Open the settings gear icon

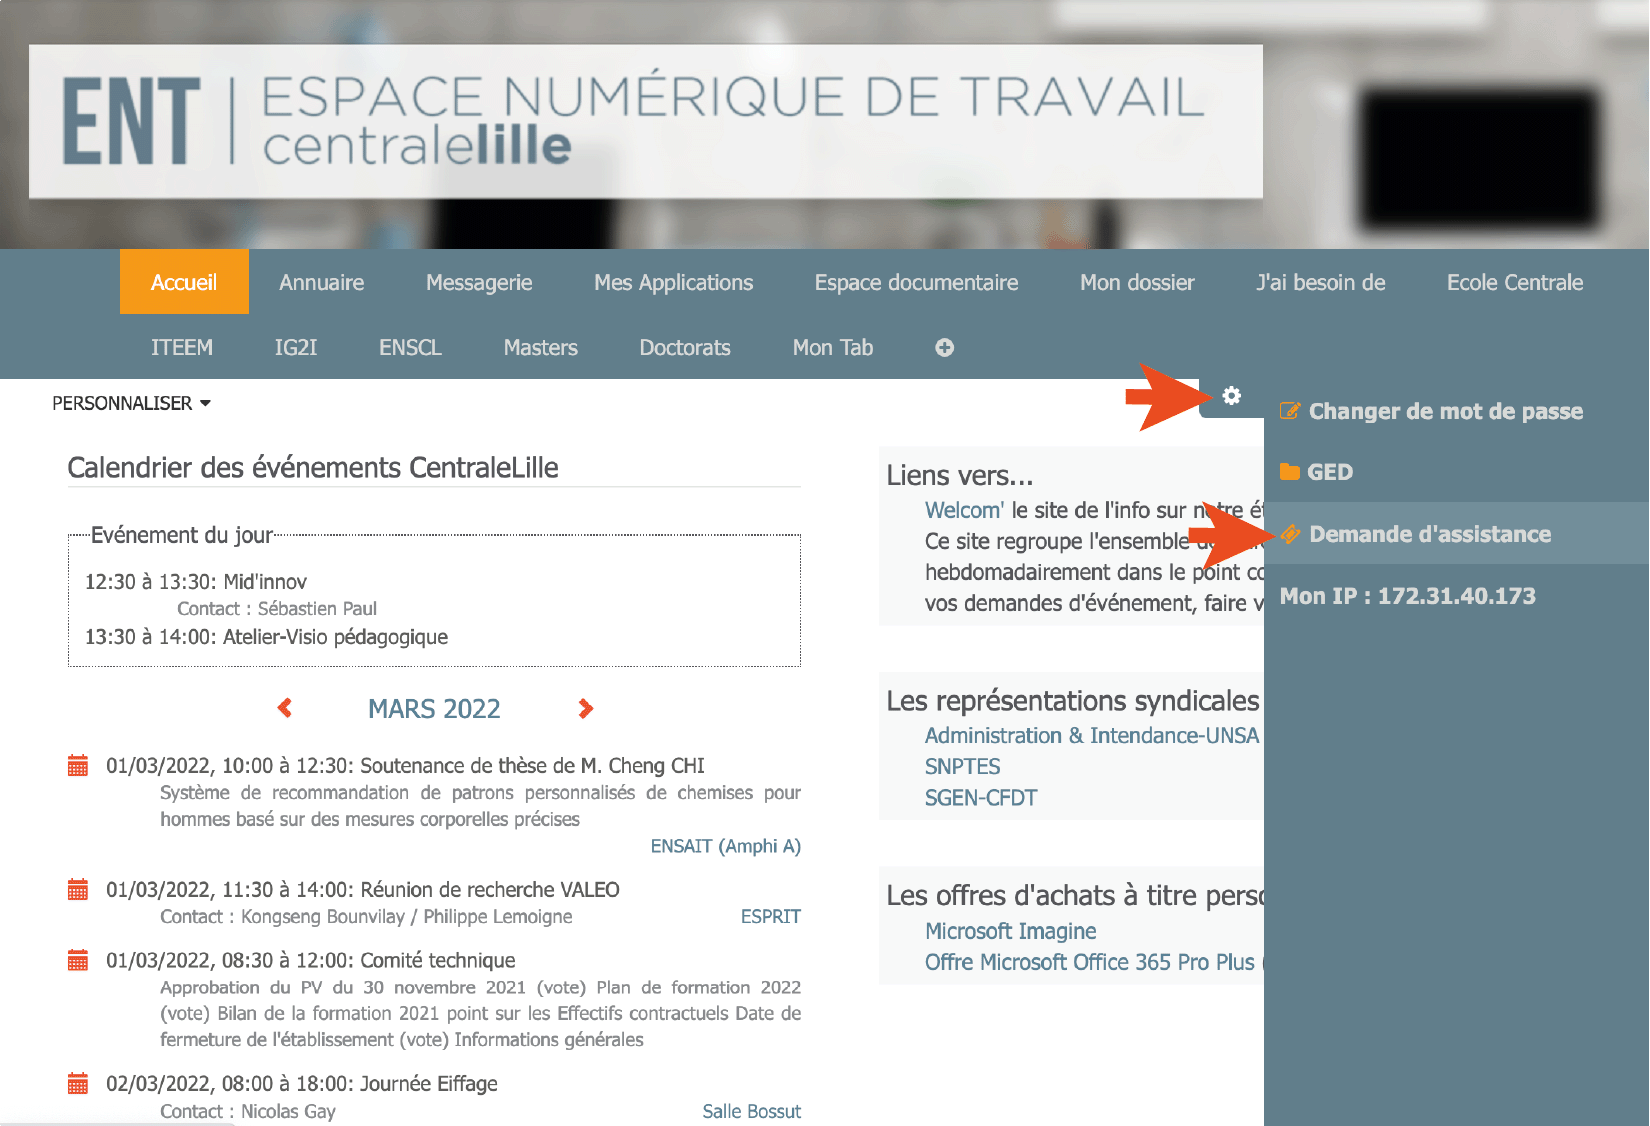tap(1231, 396)
